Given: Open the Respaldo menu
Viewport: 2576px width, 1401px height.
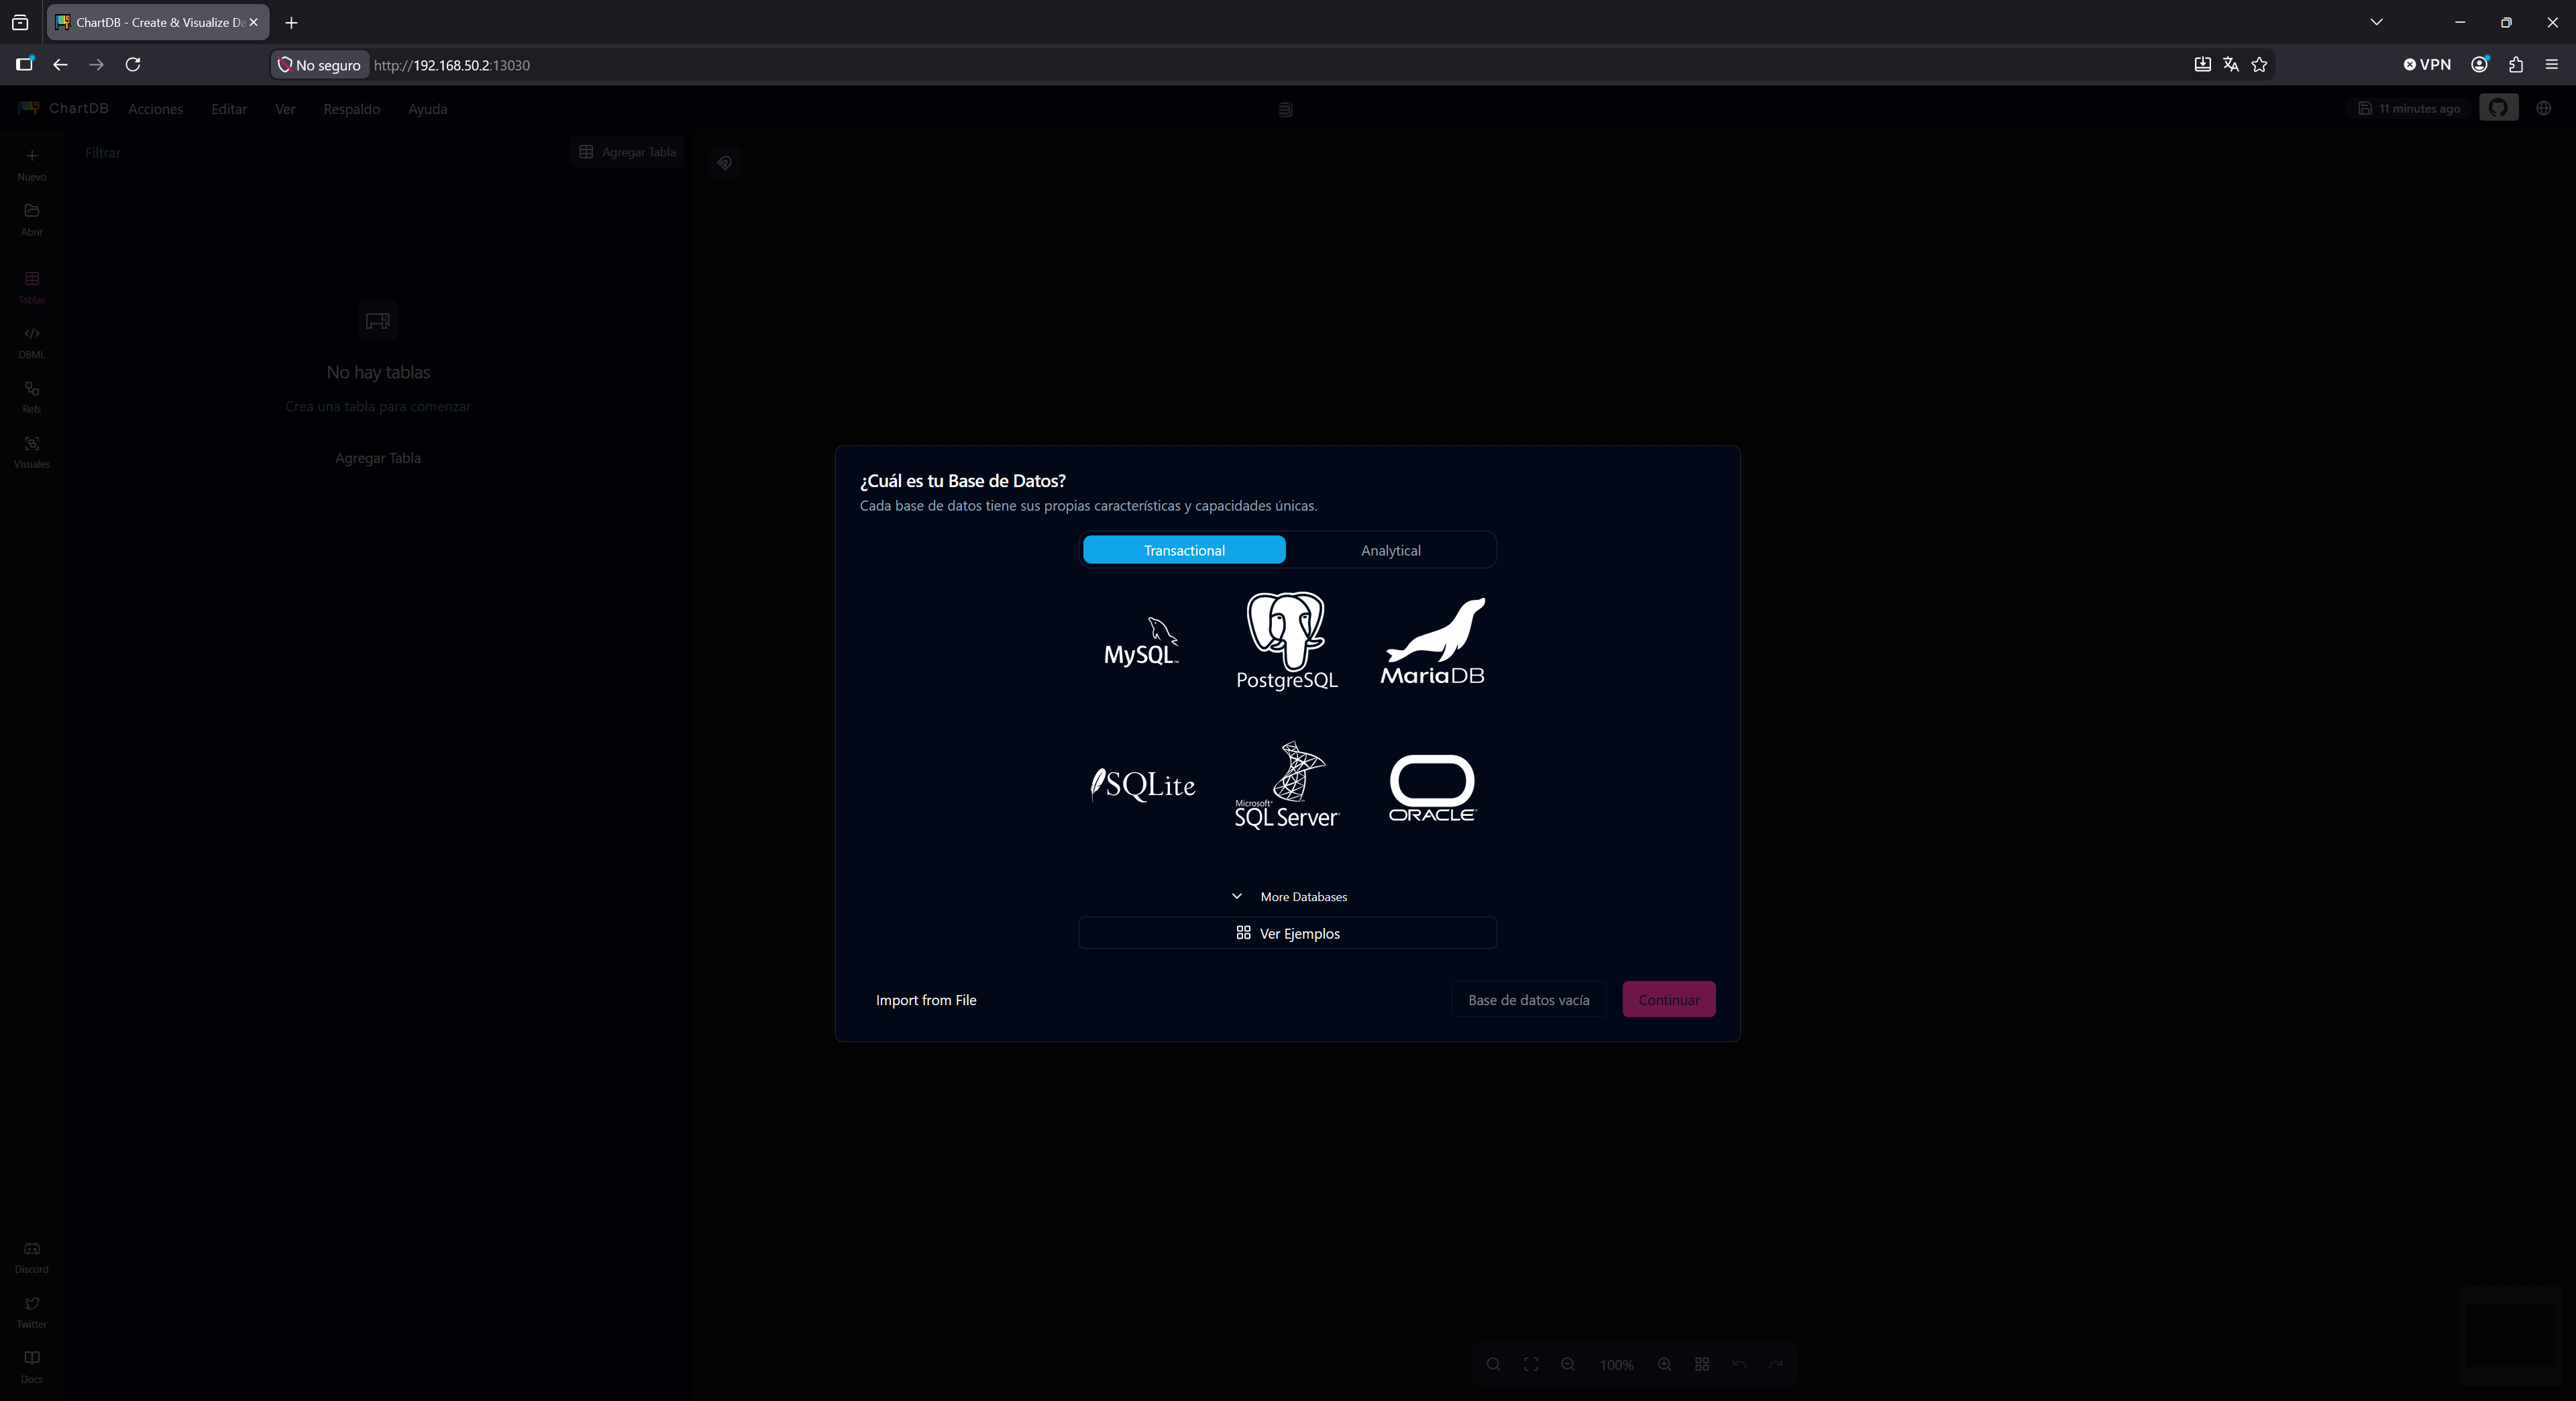Looking at the screenshot, I should tap(351, 109).
